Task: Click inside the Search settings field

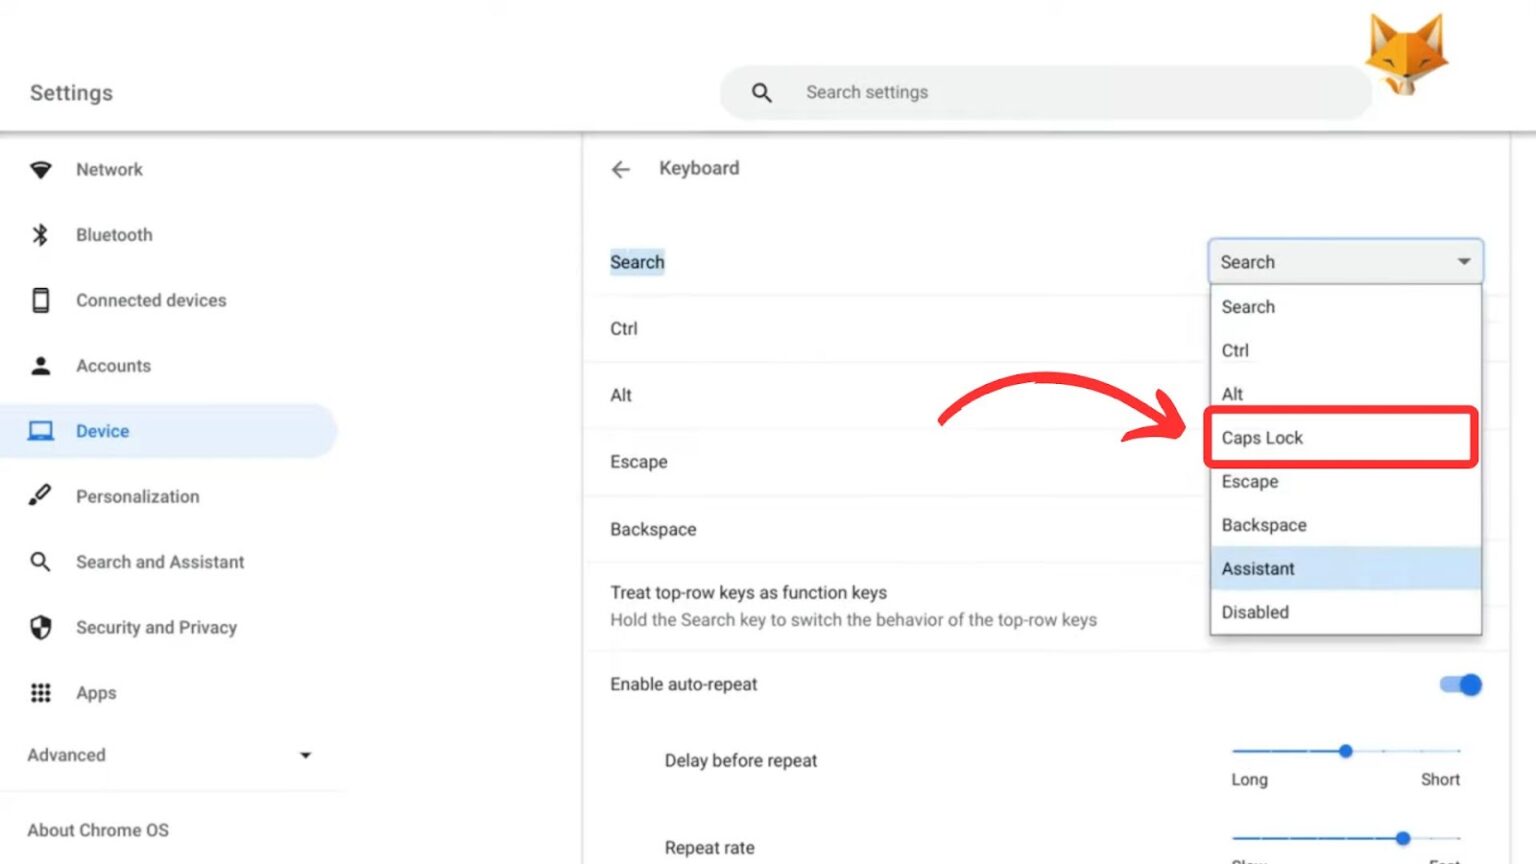Action: coord(1000,92)
